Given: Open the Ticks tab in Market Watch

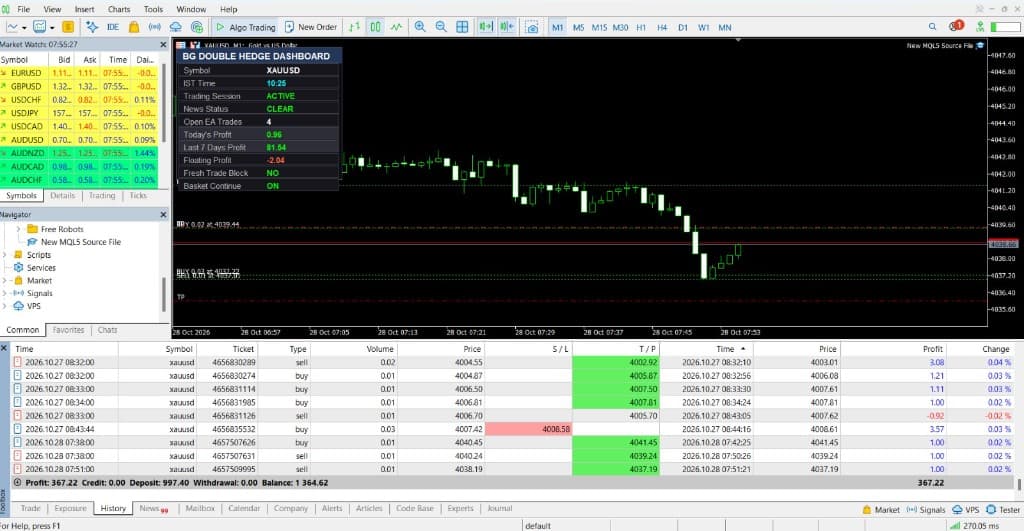Looking at the screenshot, I should click(x=138, y=195).
